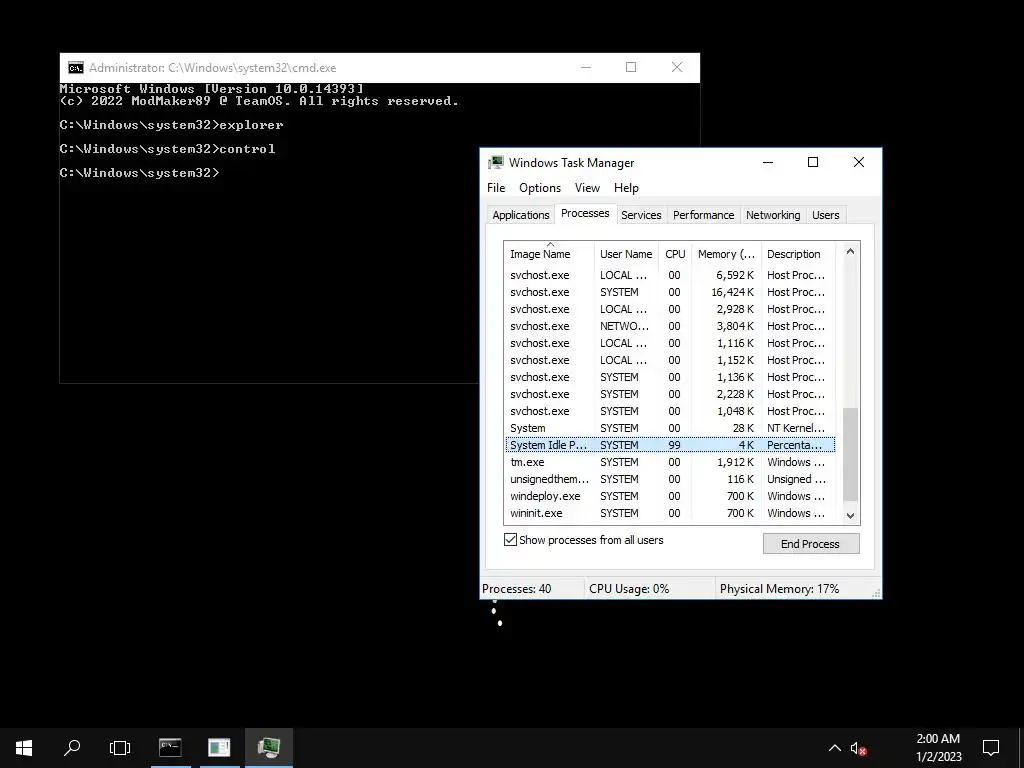
Task: Select the System Idle Process row
Action: pos(671,445)
